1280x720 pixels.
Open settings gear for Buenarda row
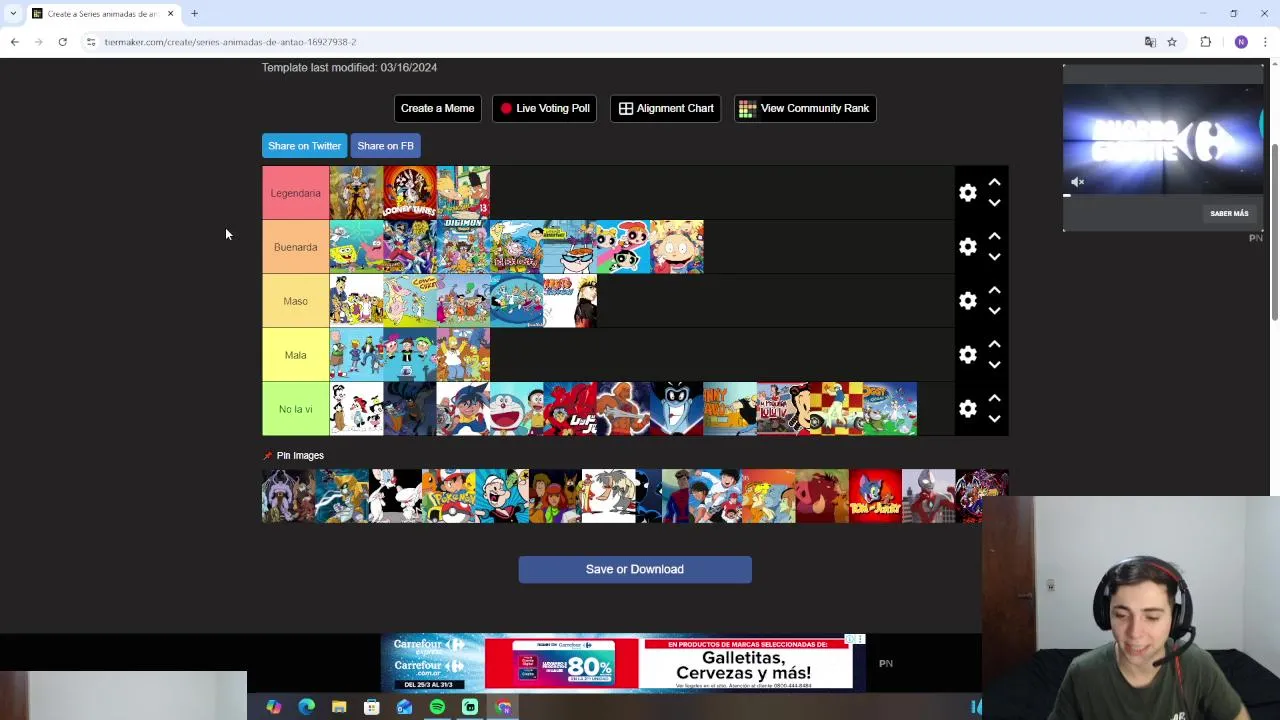(967, 247)
